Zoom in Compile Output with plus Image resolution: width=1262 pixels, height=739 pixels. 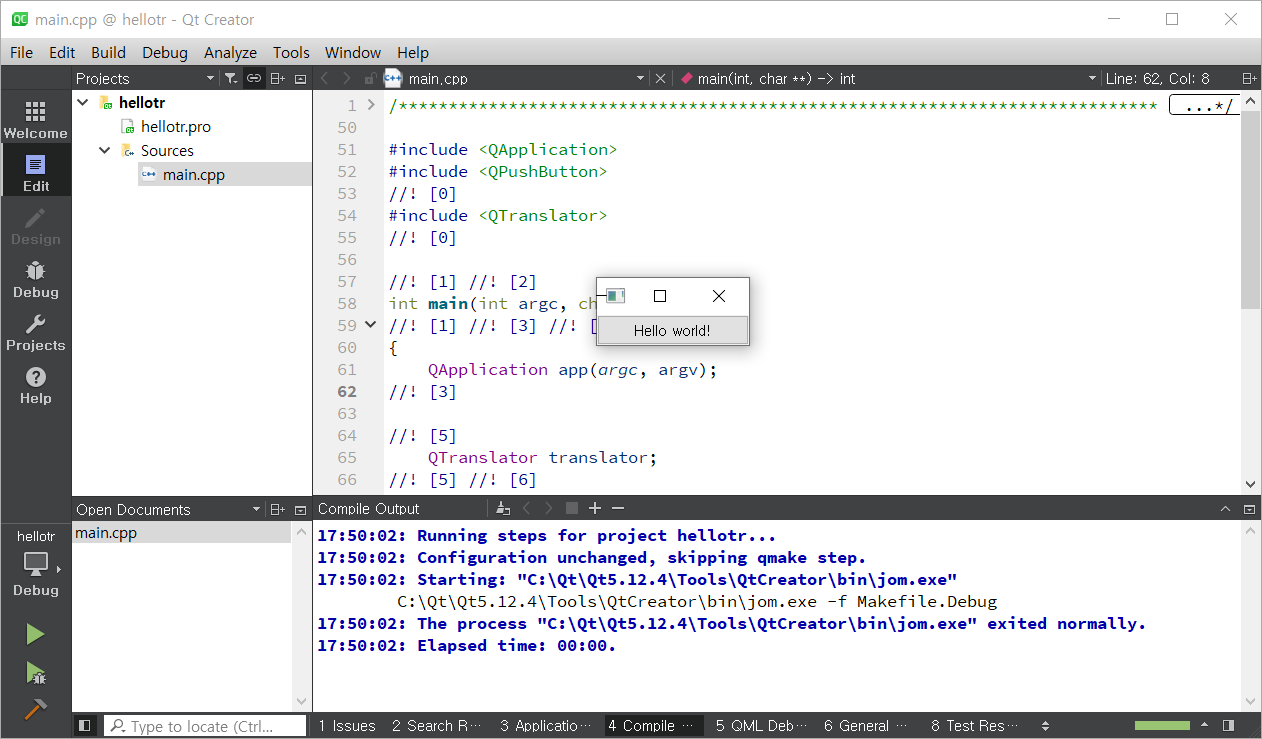[x=595, y=508]
